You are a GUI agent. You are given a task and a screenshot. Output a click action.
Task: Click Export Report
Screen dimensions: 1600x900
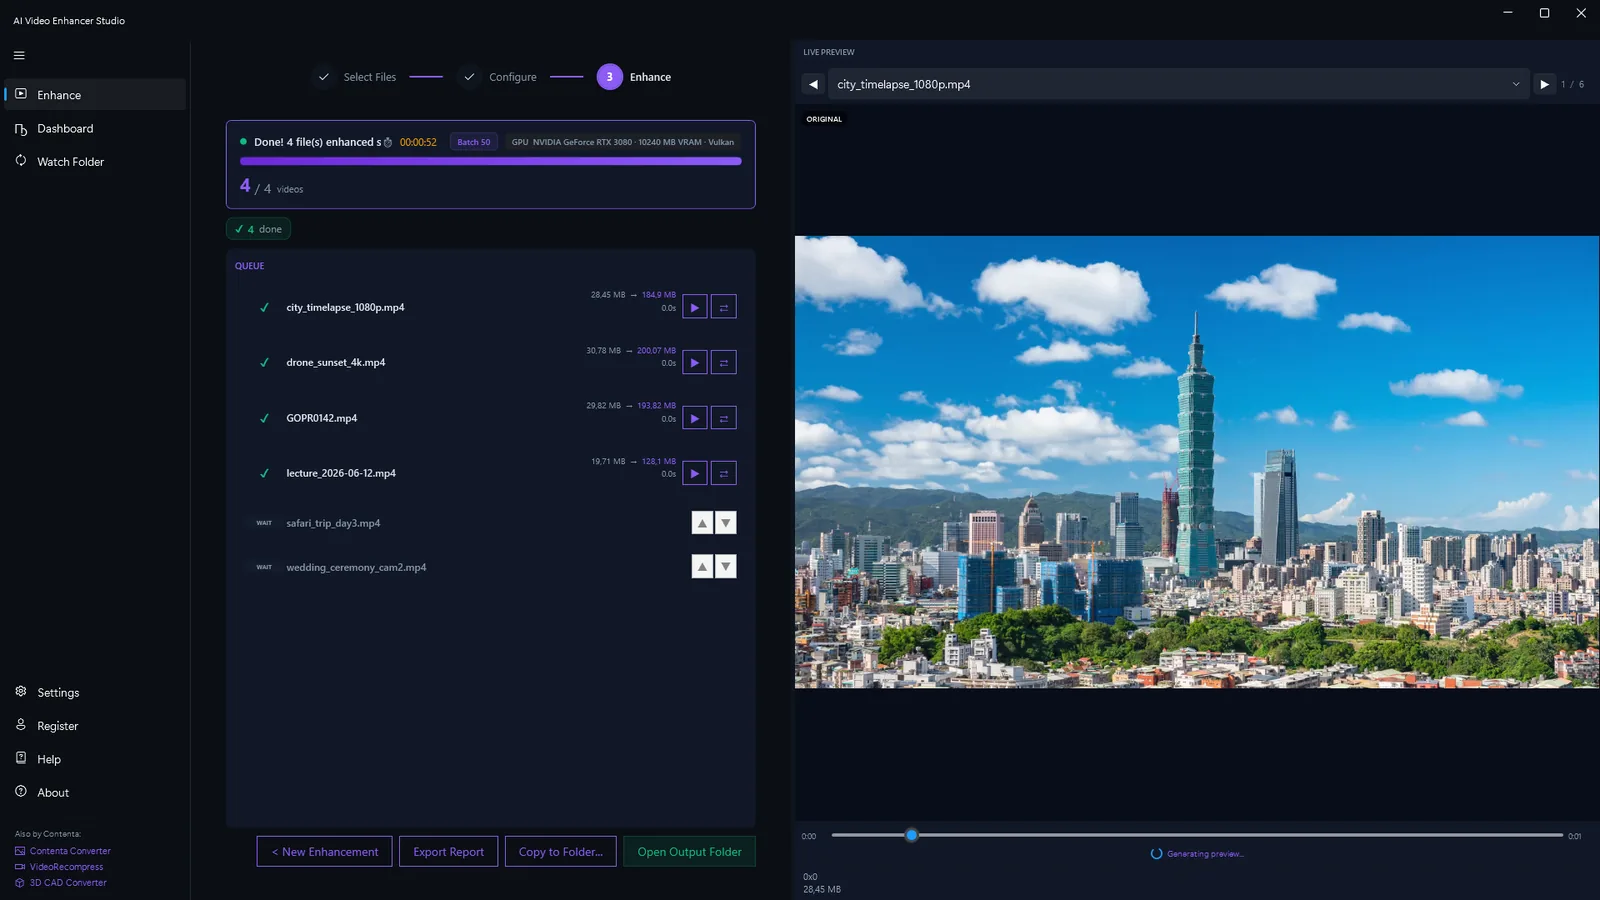[449, 852]
